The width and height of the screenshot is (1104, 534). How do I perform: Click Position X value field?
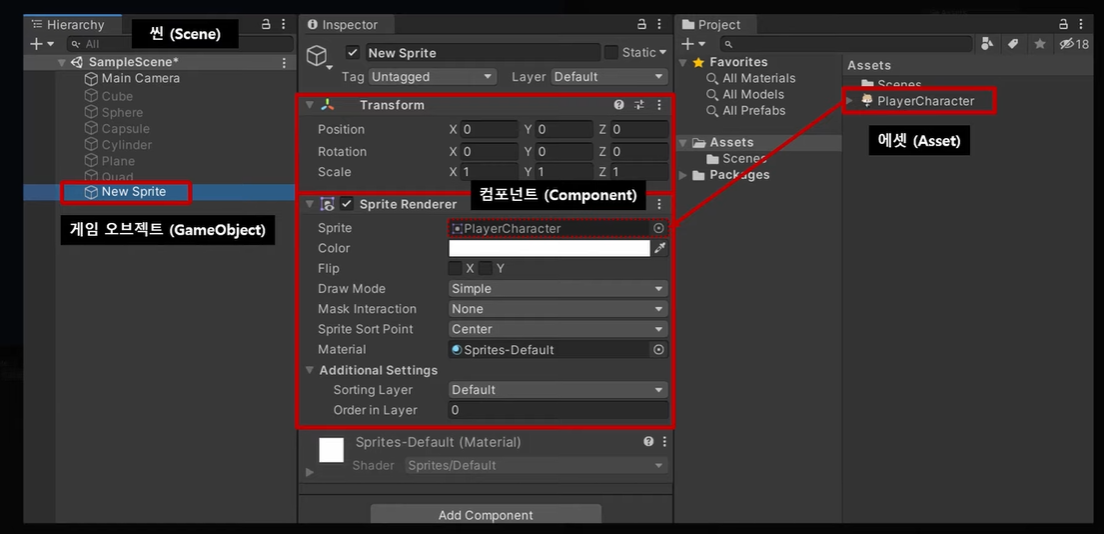tap(489, 130)
